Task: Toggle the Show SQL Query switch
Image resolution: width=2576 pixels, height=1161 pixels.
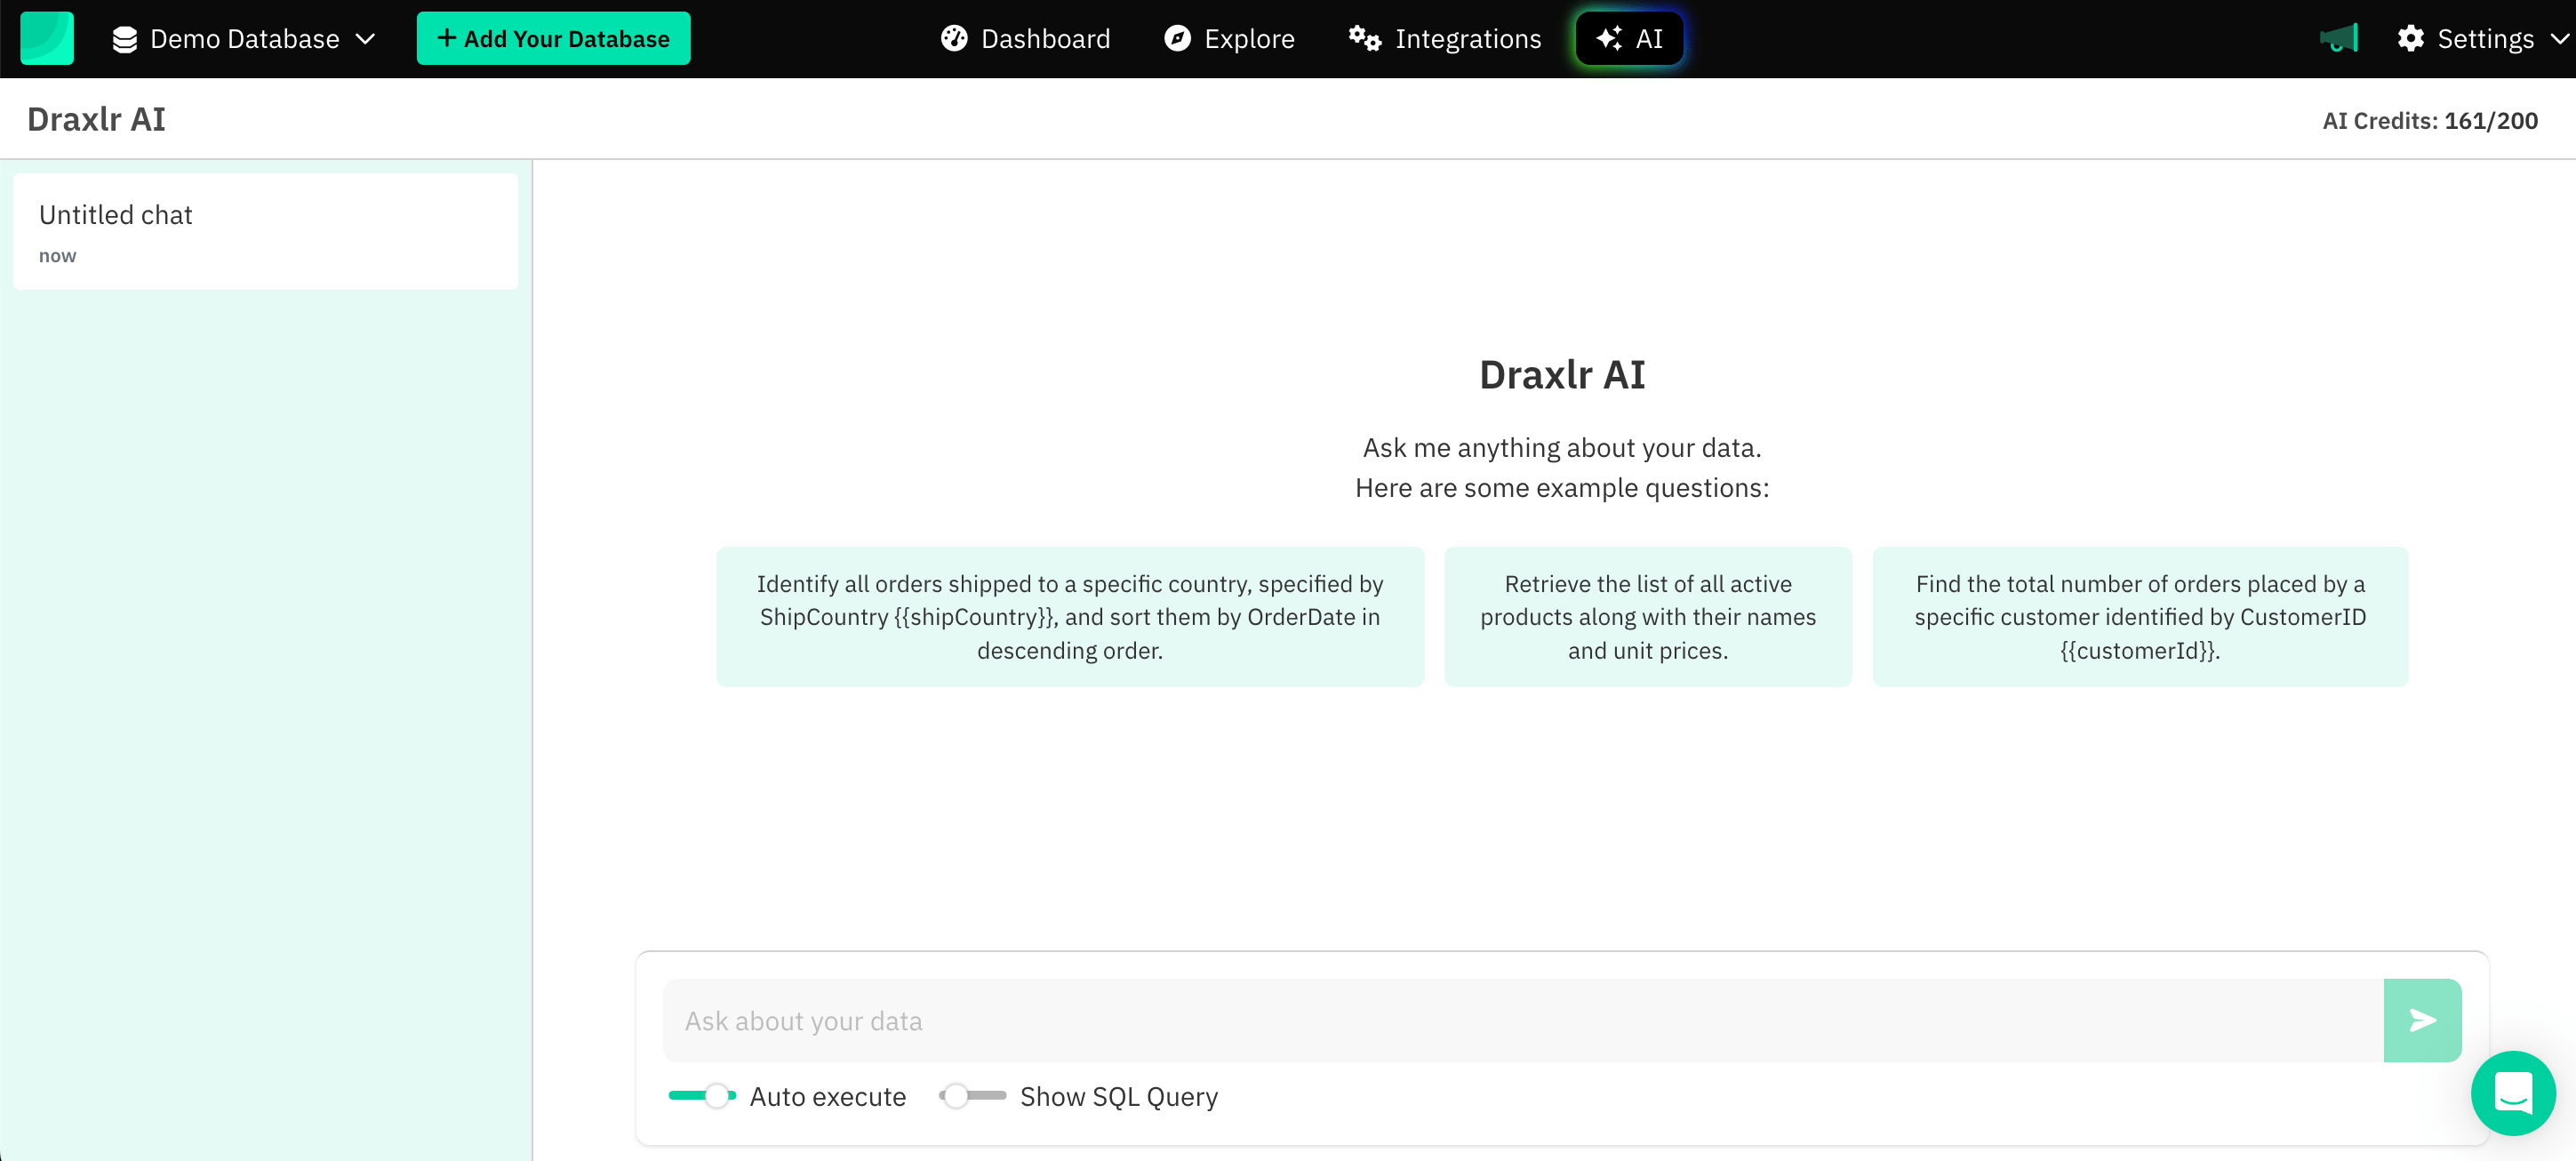Action: [x=973, y=1096]
